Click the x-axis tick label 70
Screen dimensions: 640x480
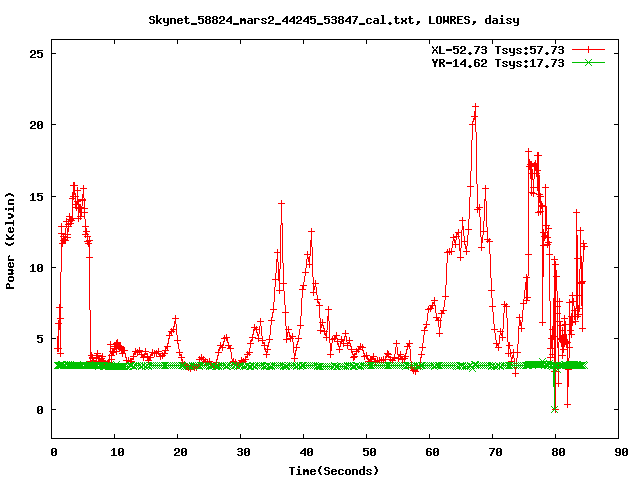tap(495, 452)
